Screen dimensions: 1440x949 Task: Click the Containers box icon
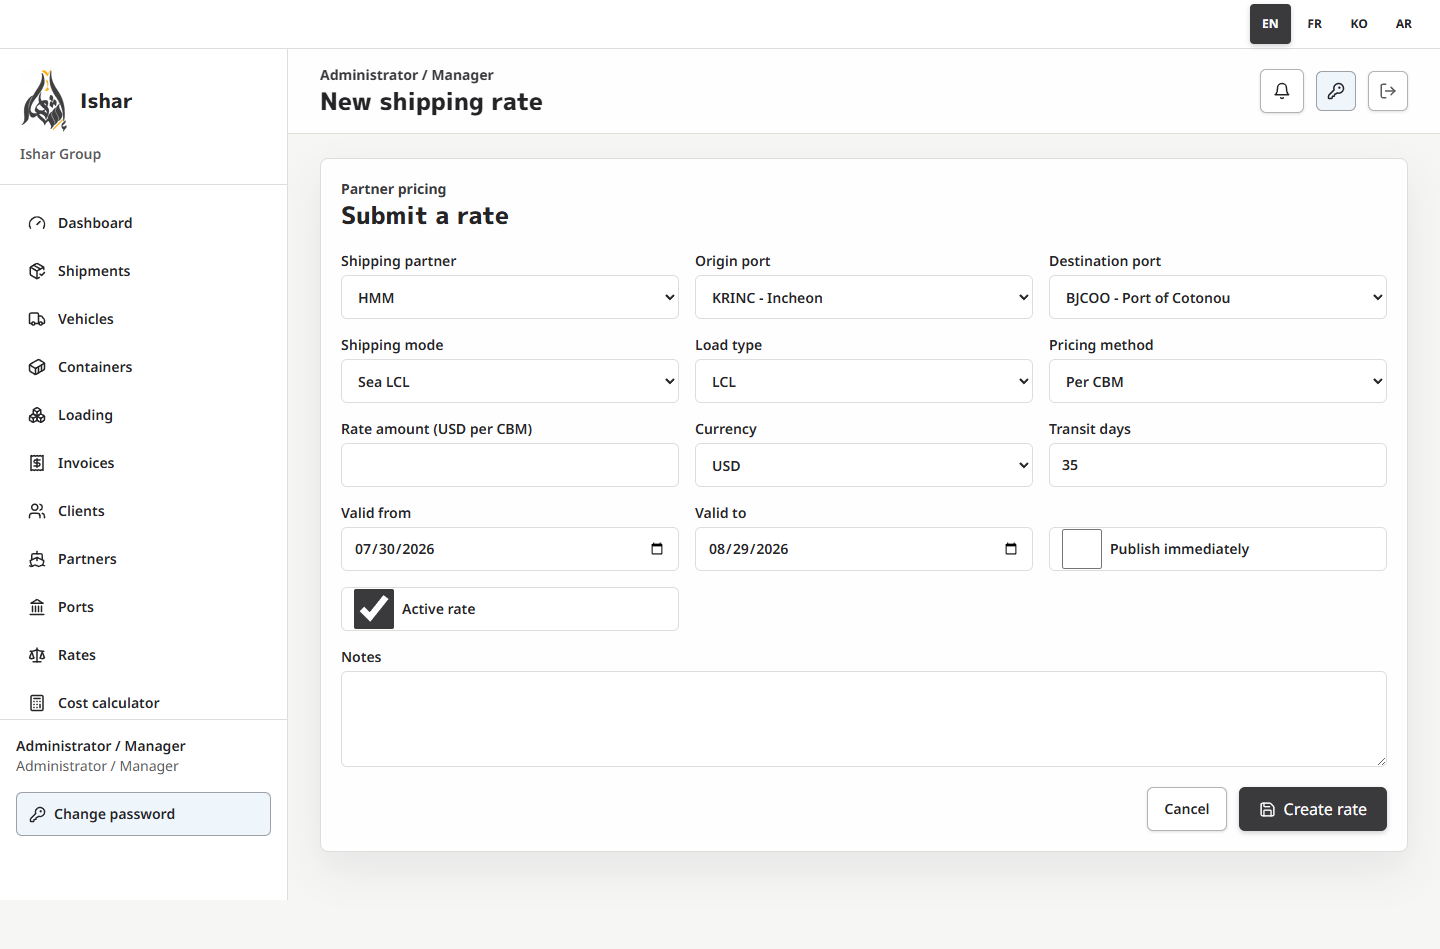pyautogui.click(x=37, y=367)
